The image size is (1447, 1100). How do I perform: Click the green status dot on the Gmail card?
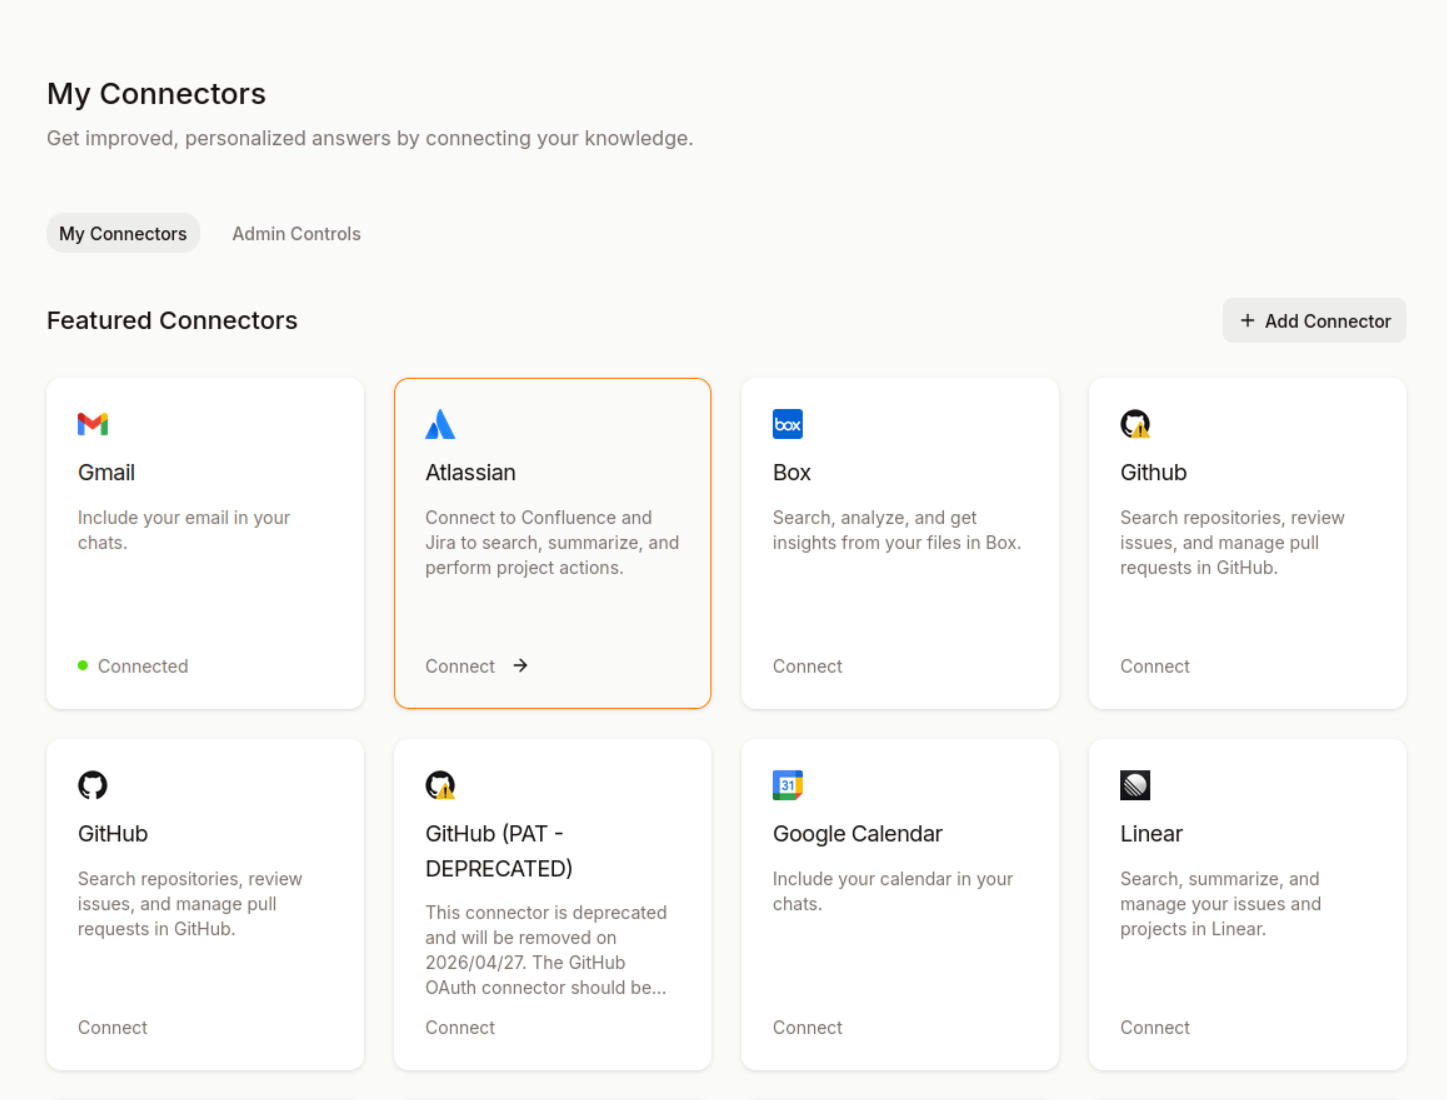pos(83,666)
